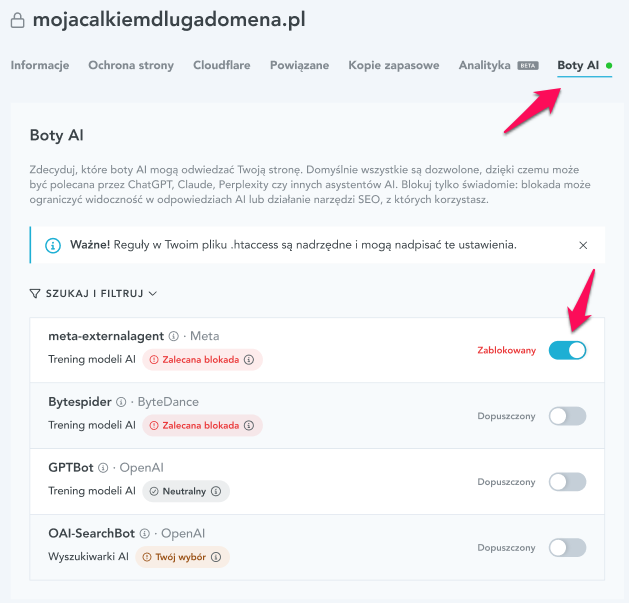Click the info icon beside Bytespider name

pos(121,402)
